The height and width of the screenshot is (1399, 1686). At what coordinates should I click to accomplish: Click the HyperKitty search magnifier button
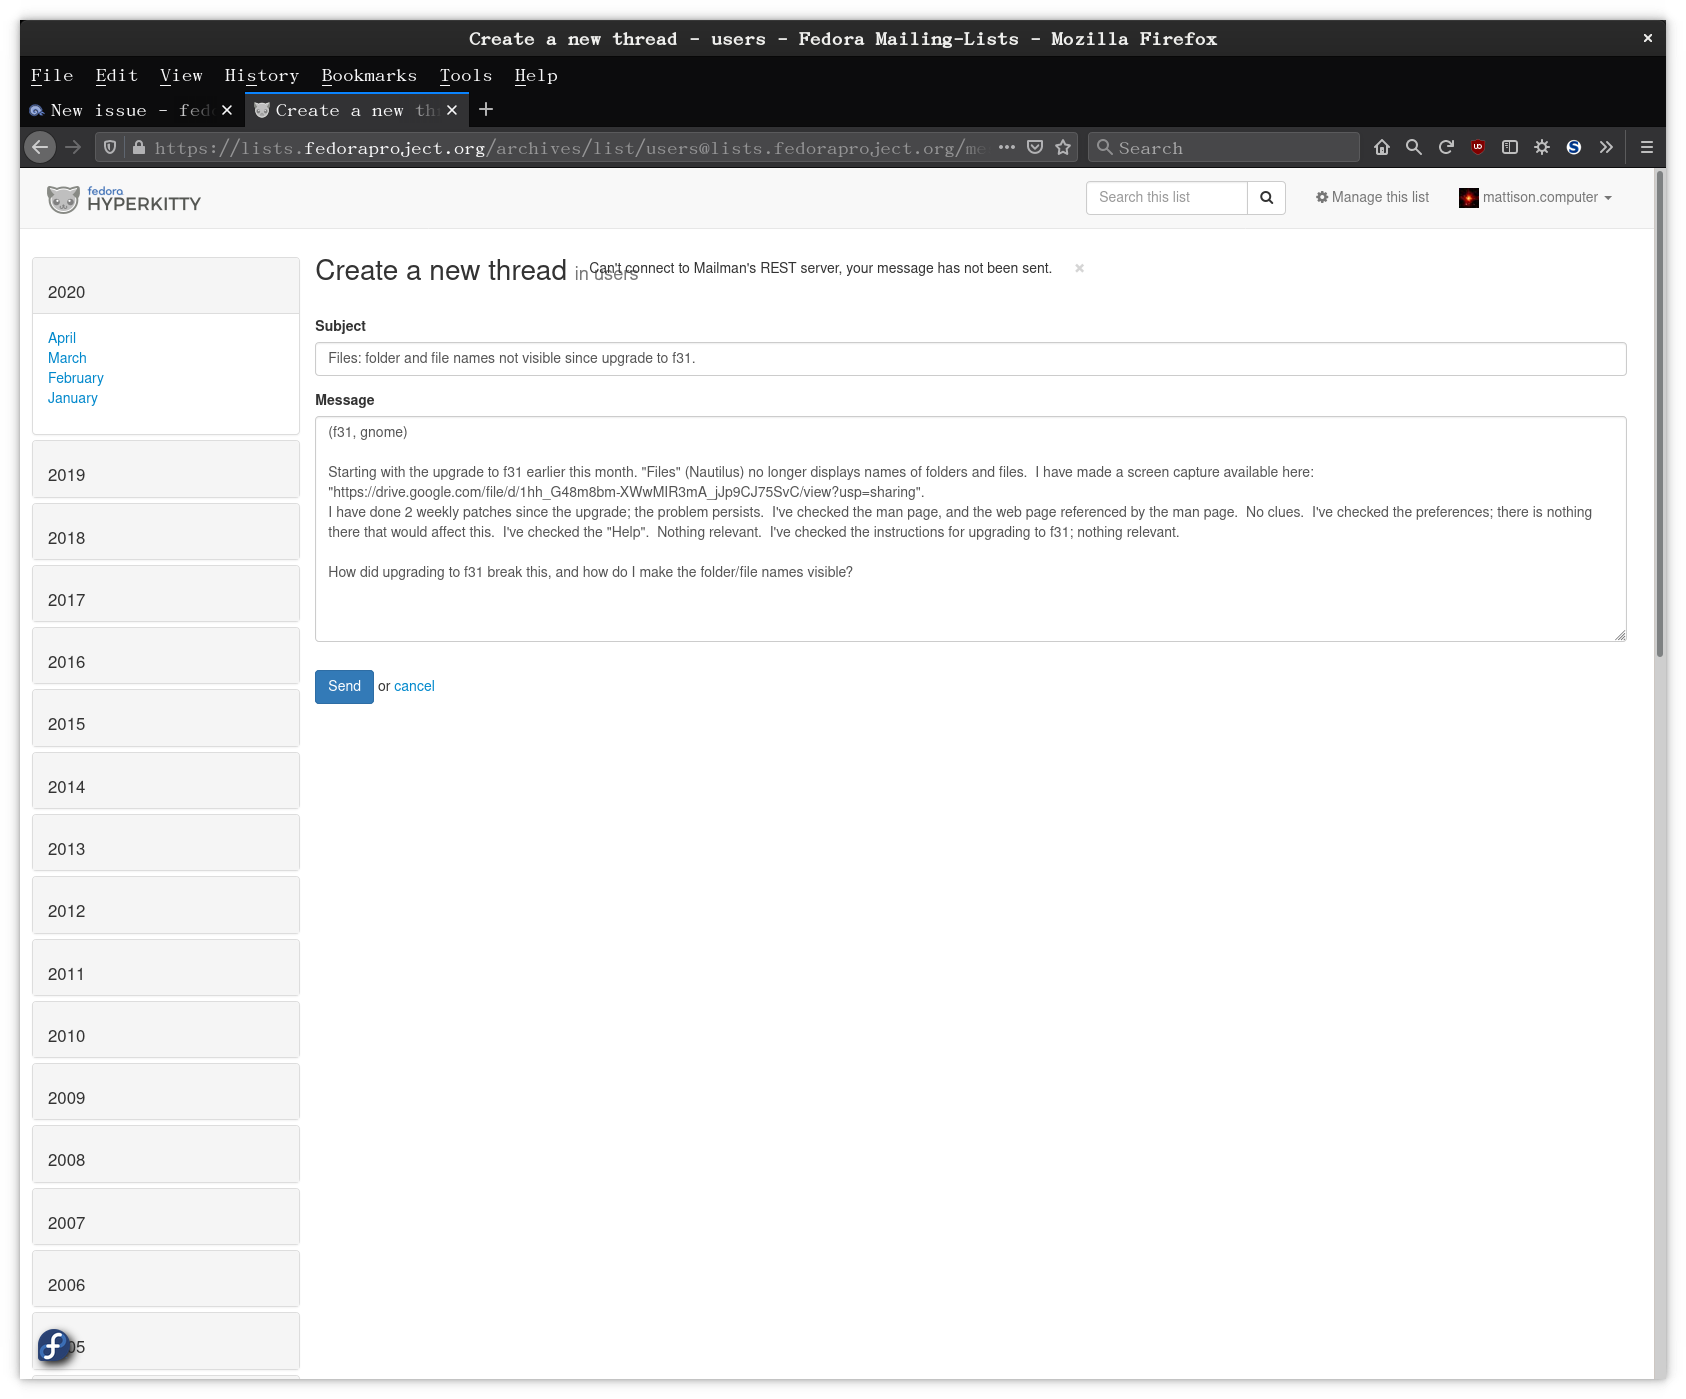tap(1266, 197)
